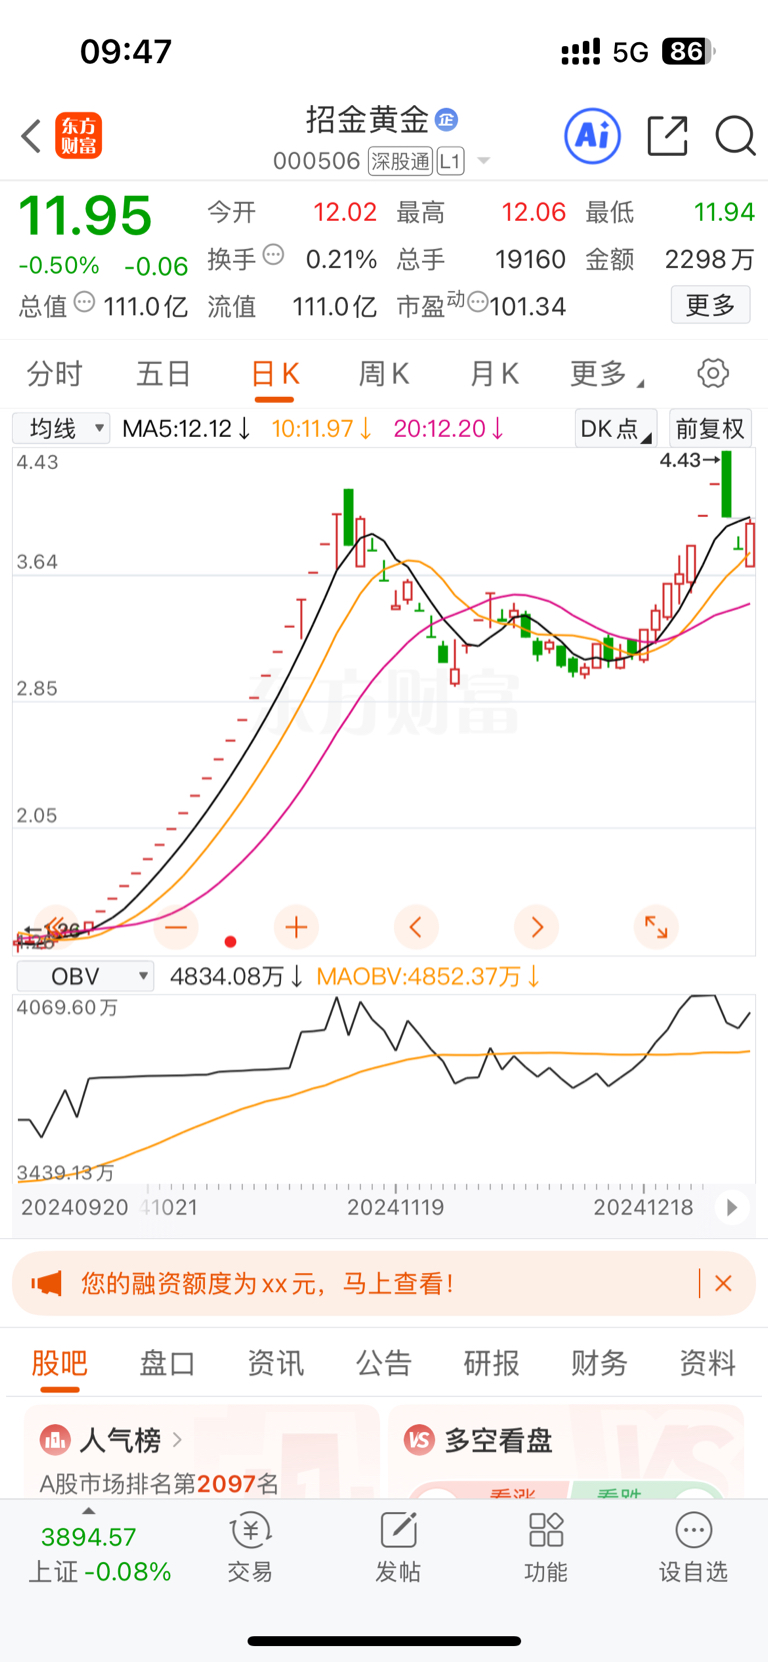Select the 日K chart tab
768x1663 pixels.
click(275, 374)
